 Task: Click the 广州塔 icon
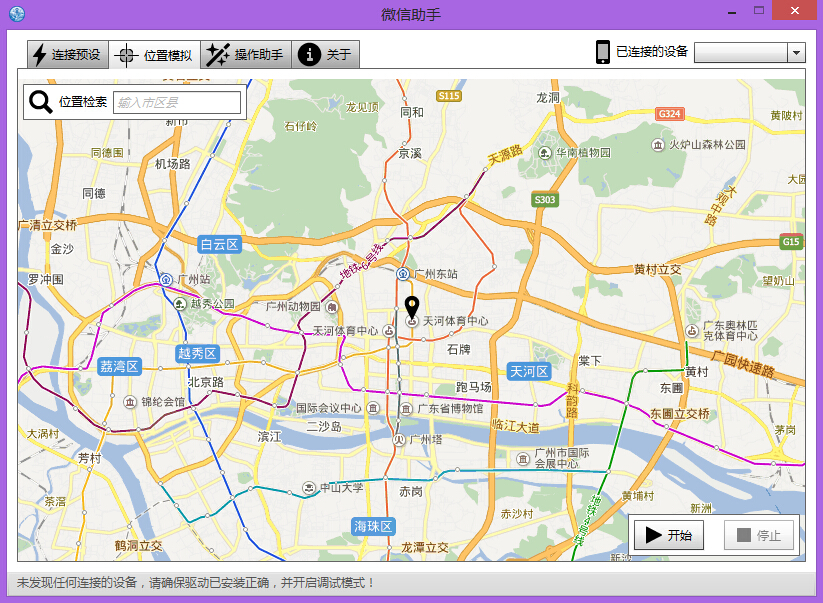(x=399, y=439)
